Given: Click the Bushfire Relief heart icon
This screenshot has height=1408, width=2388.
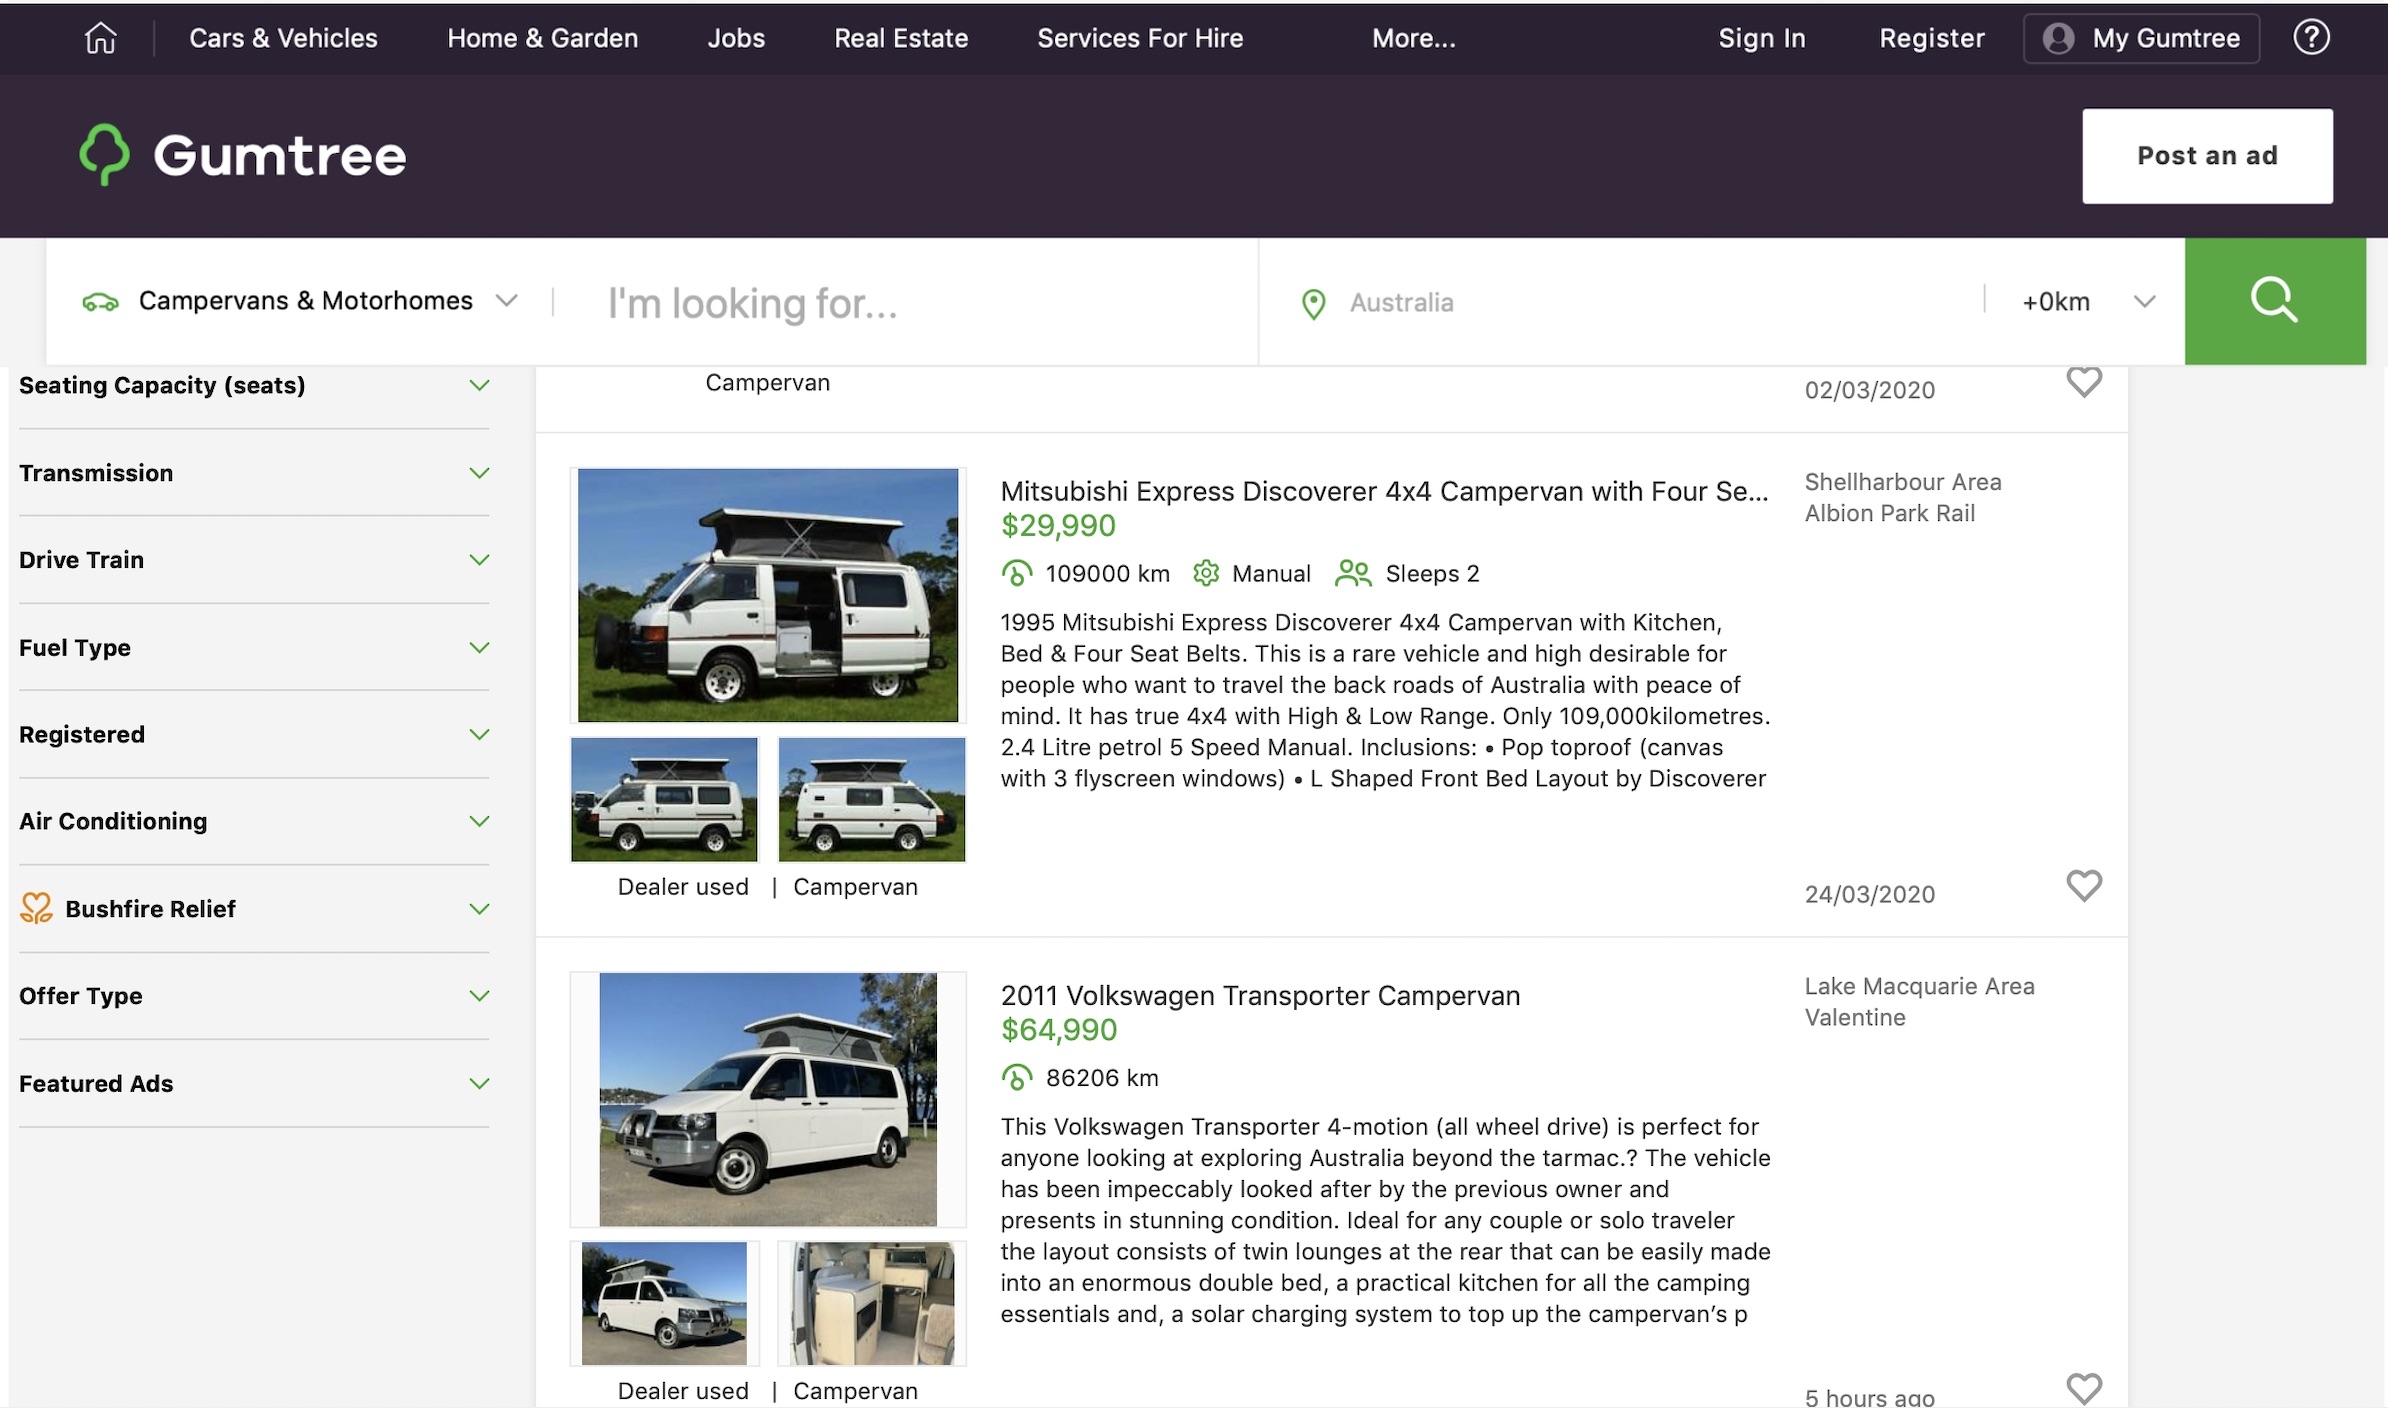Looking at the screenshot, I should pos(37,908).
